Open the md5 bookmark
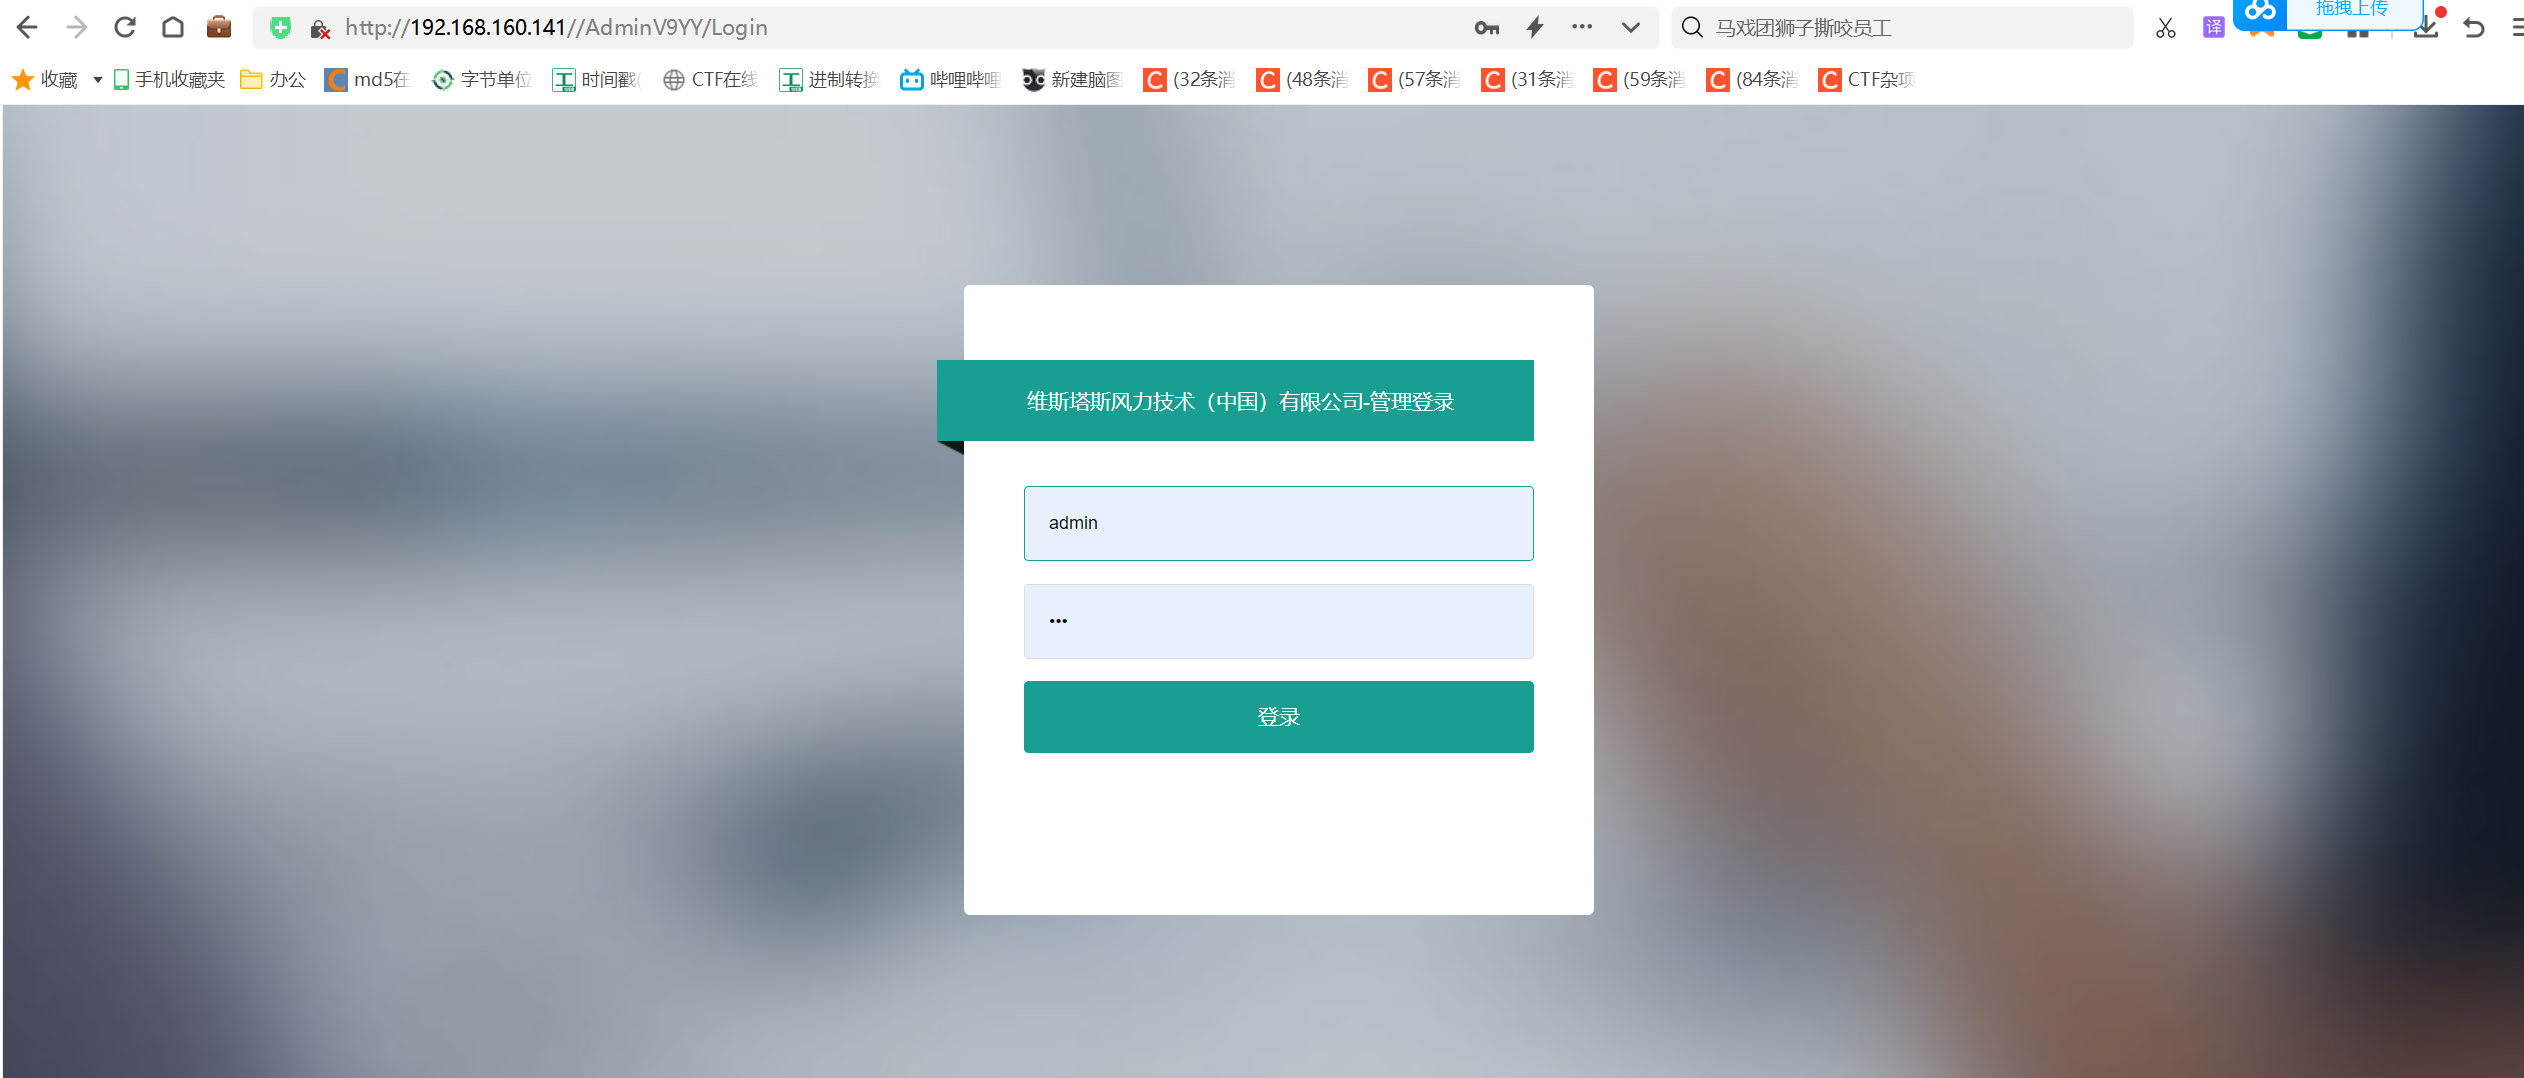 (367, 79)
